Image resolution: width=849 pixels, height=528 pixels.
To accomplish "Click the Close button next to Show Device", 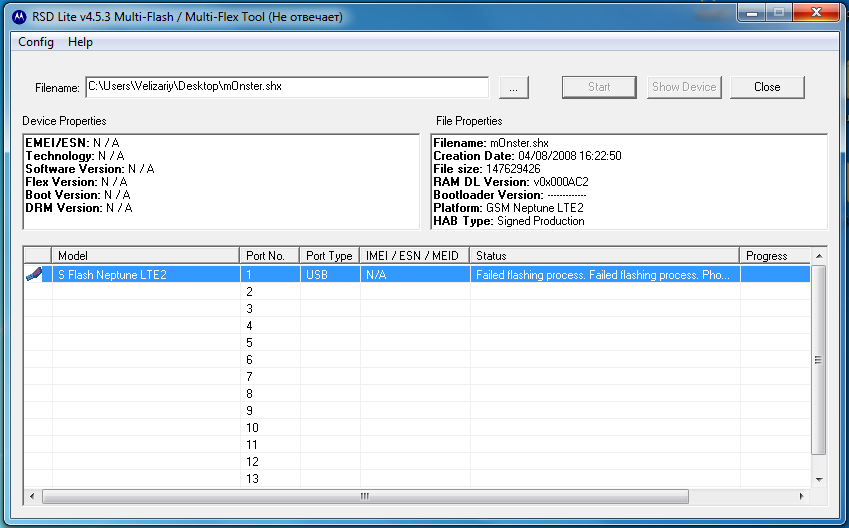I will (767, 87).
